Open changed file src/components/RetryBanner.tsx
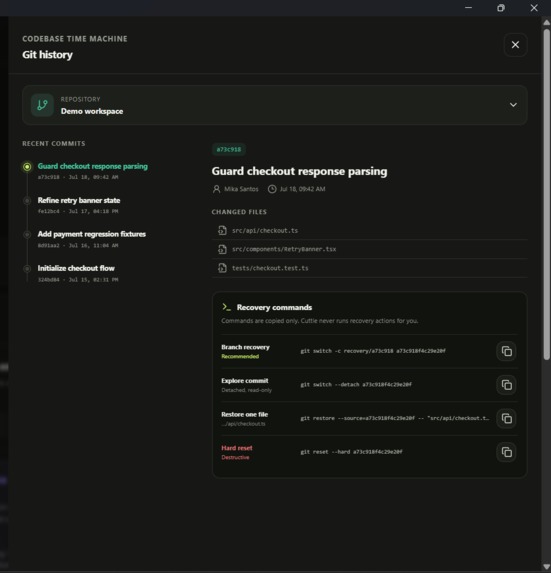This screenshot has height=573, width=551. click(x=369, y=249)
